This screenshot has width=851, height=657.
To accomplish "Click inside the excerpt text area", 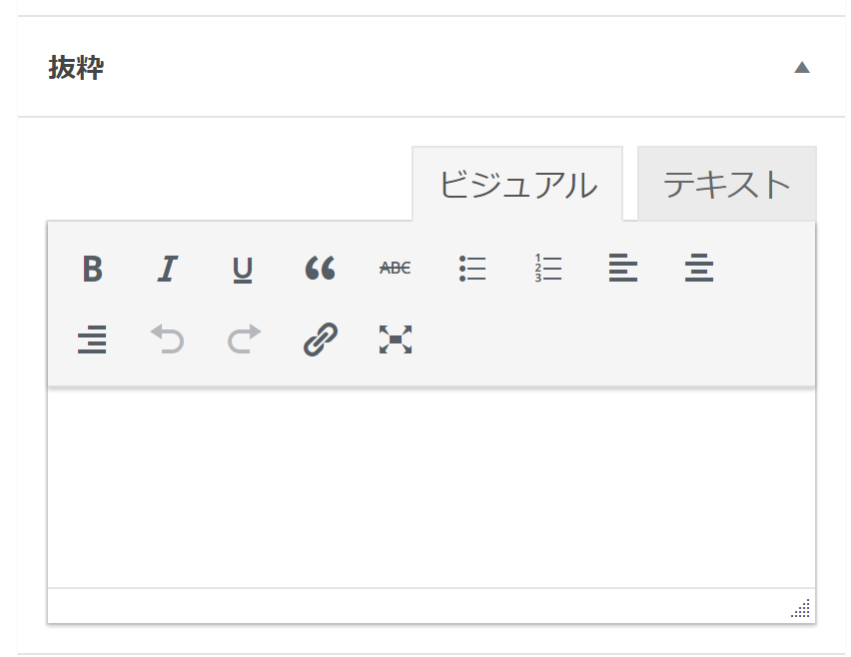I will click(430, 487).
